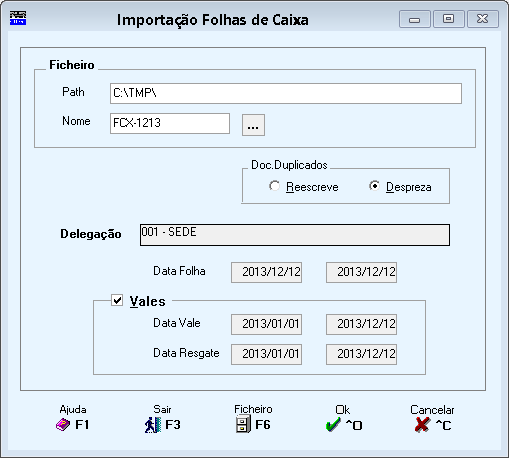
Task: Click the Path input field
Action: pos(286,93)
